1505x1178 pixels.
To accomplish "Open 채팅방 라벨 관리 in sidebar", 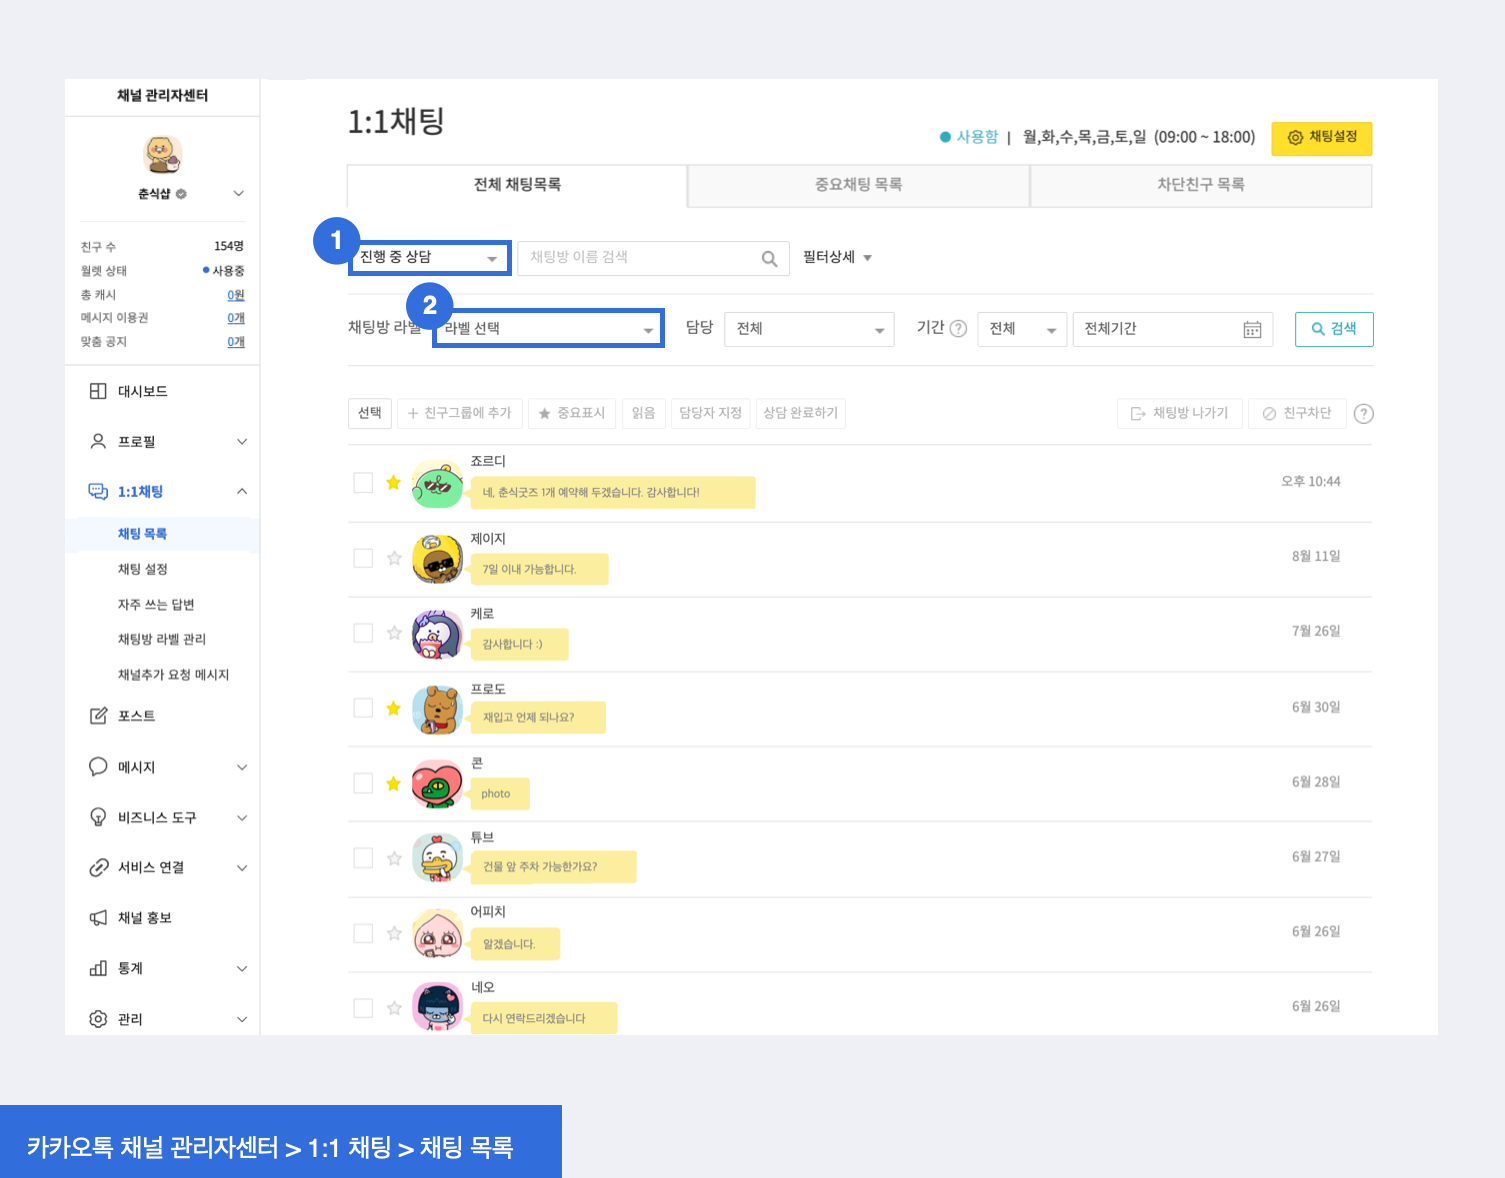I will pos(162,640).
